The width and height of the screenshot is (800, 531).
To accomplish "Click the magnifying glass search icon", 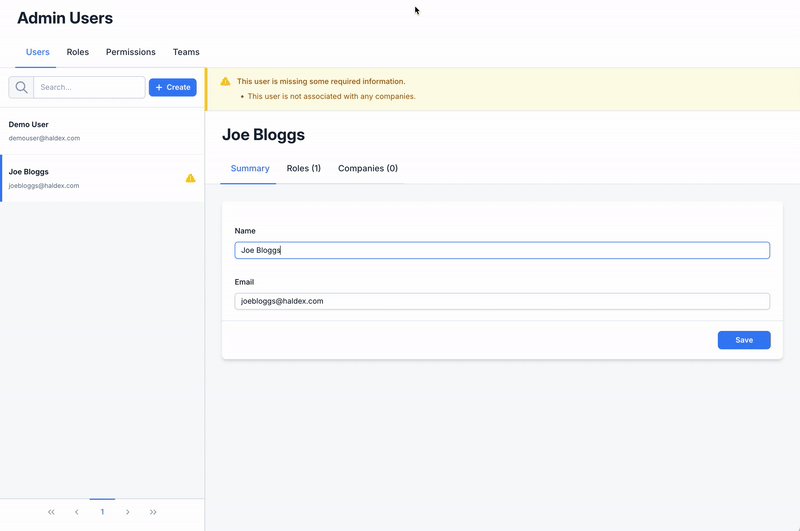I will point(21,87).
